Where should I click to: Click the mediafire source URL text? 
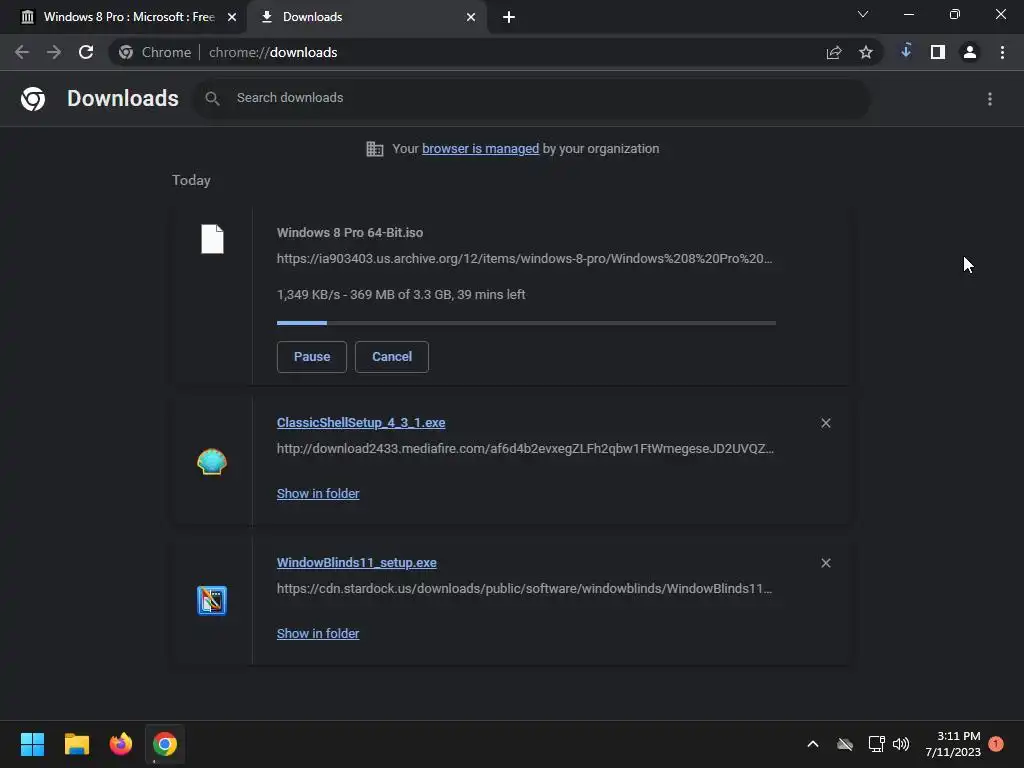click(x=525, y=449)
